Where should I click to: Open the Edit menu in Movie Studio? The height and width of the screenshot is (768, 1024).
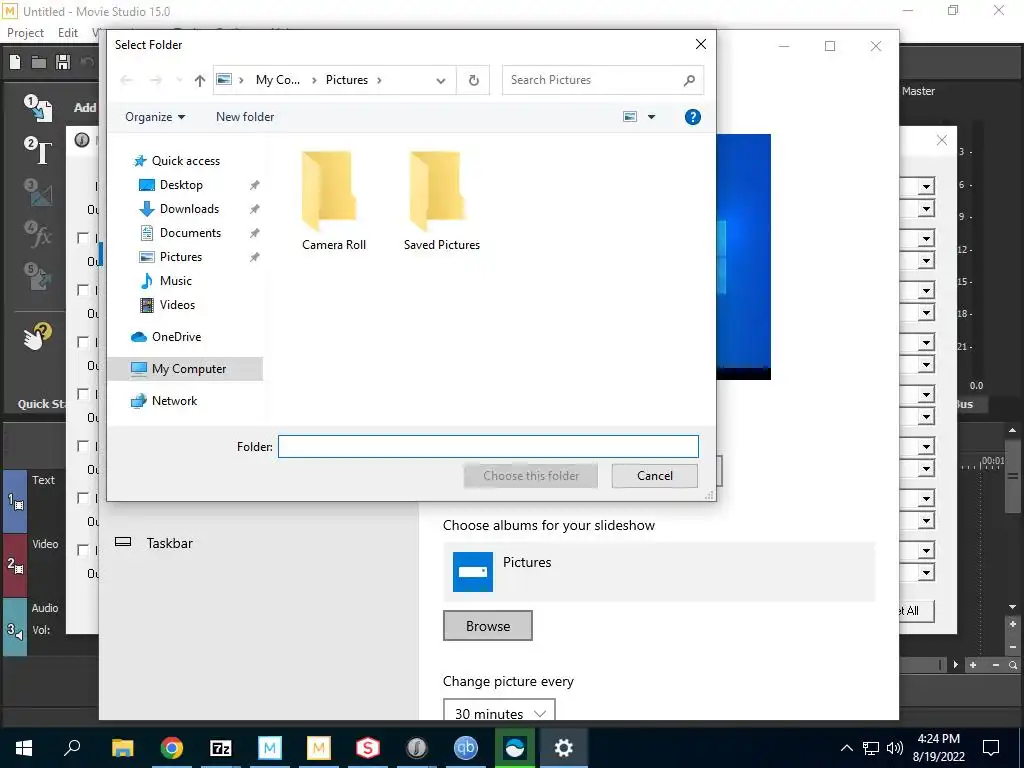coord(68,33)
